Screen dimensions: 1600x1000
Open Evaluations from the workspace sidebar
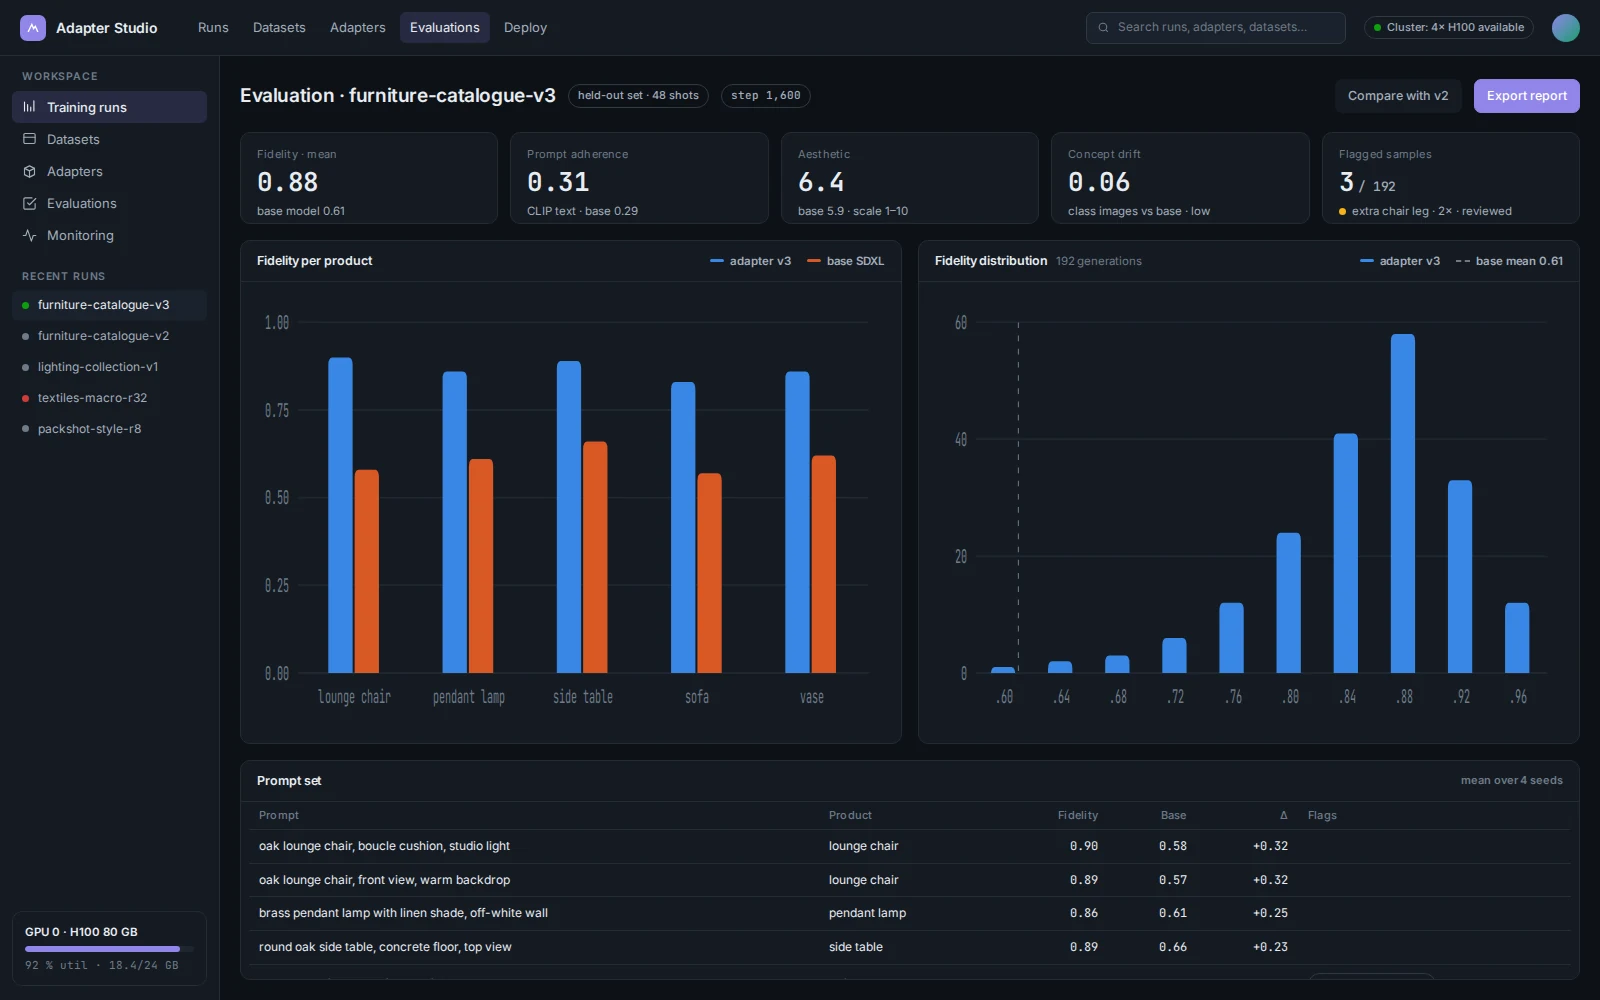click(109, 203)
